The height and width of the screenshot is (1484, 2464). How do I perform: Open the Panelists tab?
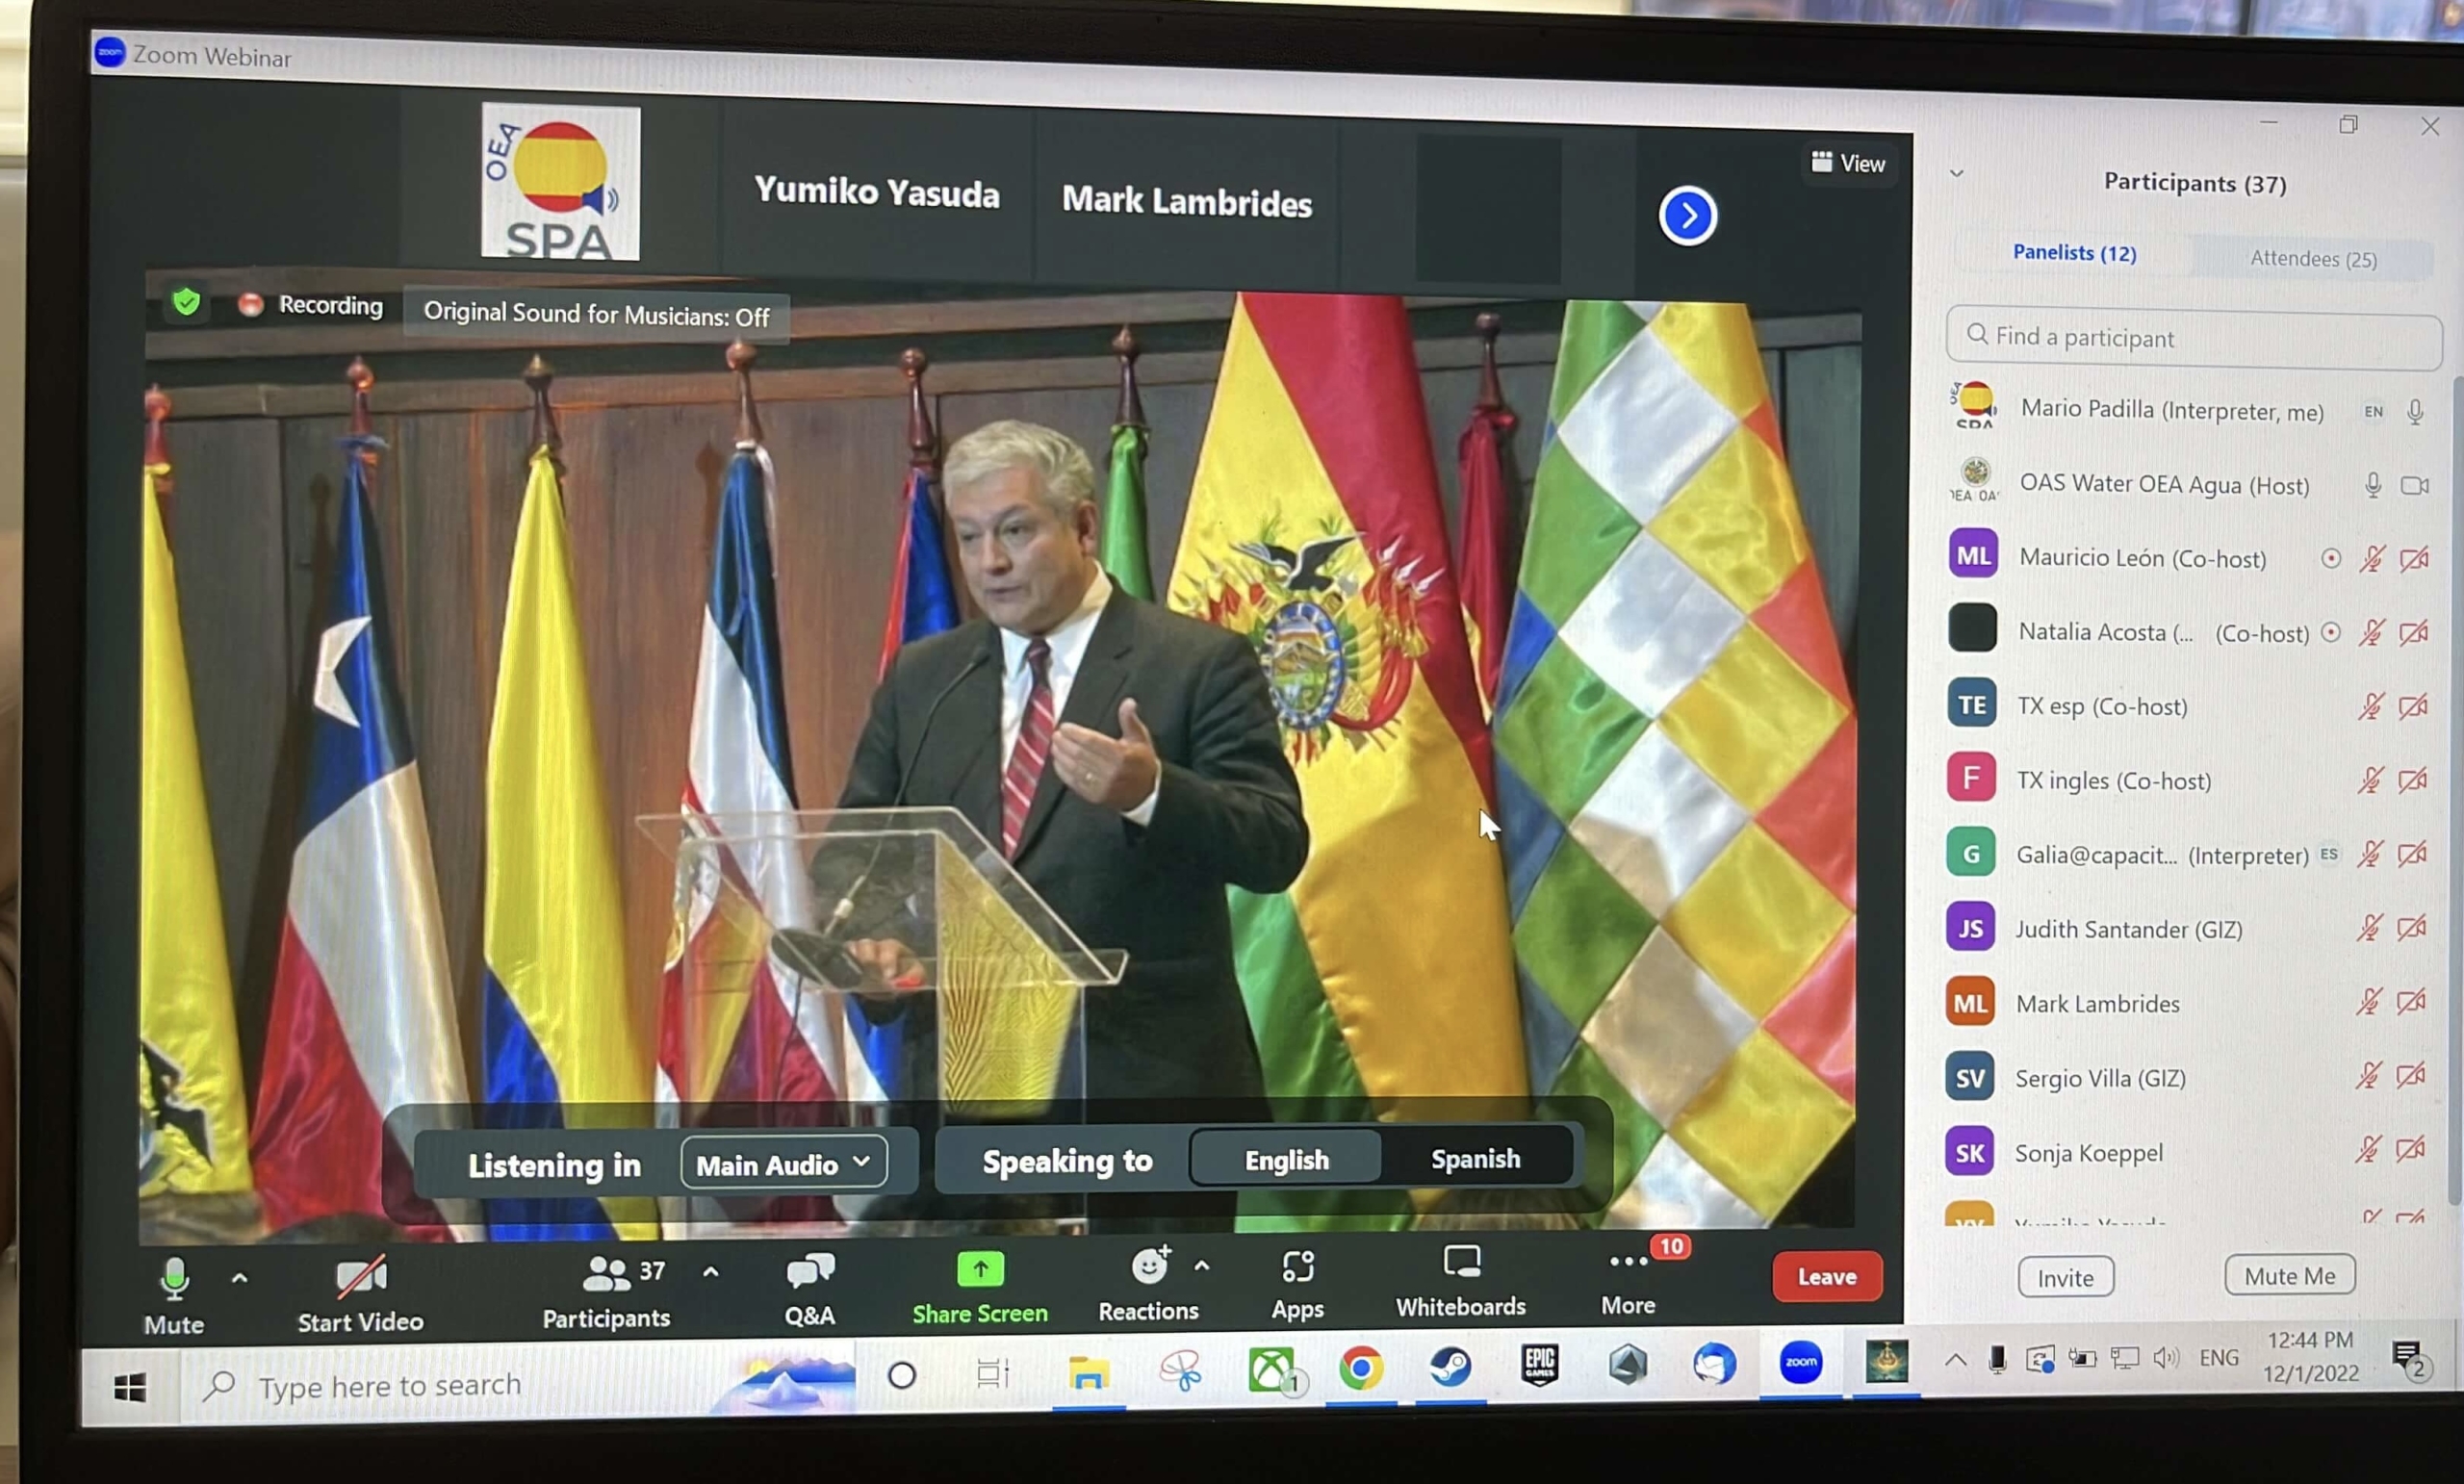2074,253
